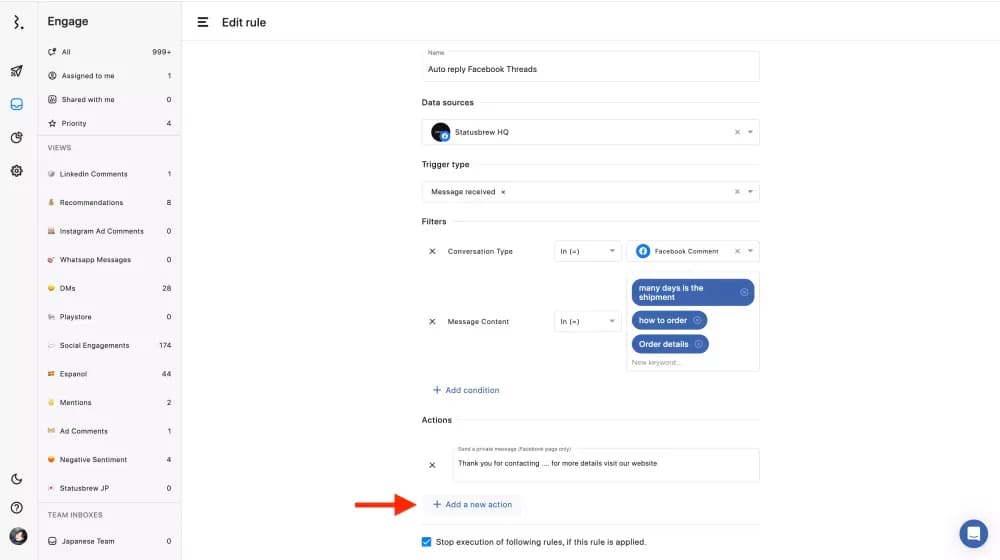The height and width of the screenshot is (560, 1000).
Task: Toggle 'Stop execution of following rules' checkbox
Action: coord(428,542)
